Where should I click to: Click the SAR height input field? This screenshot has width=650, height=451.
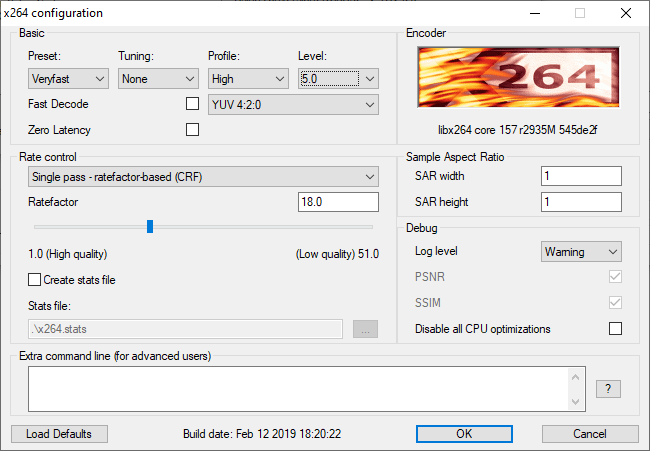pyautogui.click(x=581, y=202)
